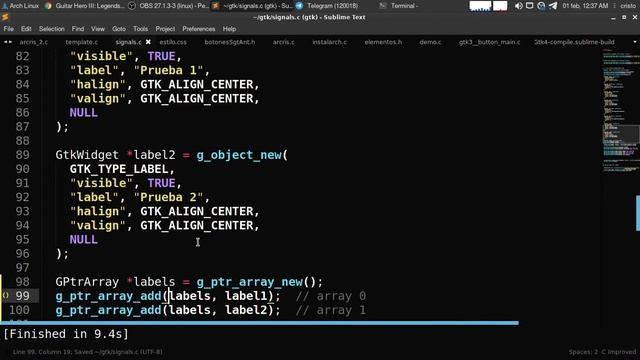Viewport: 640px width, 360px height.
Task: Close the signals.c tab
Action: tap(148, 42)
